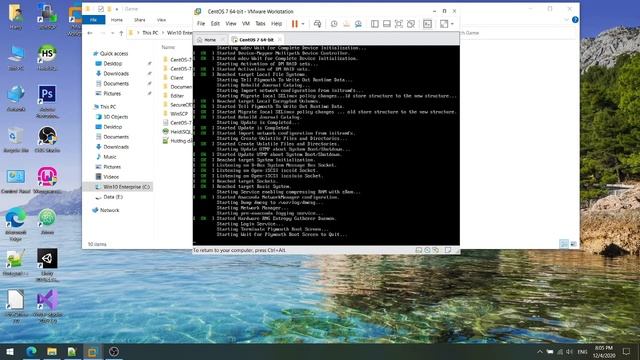Switch to details view icon in File Explorer
The image size is (640, 360).
pyautogui.click(x=564, y=244)
